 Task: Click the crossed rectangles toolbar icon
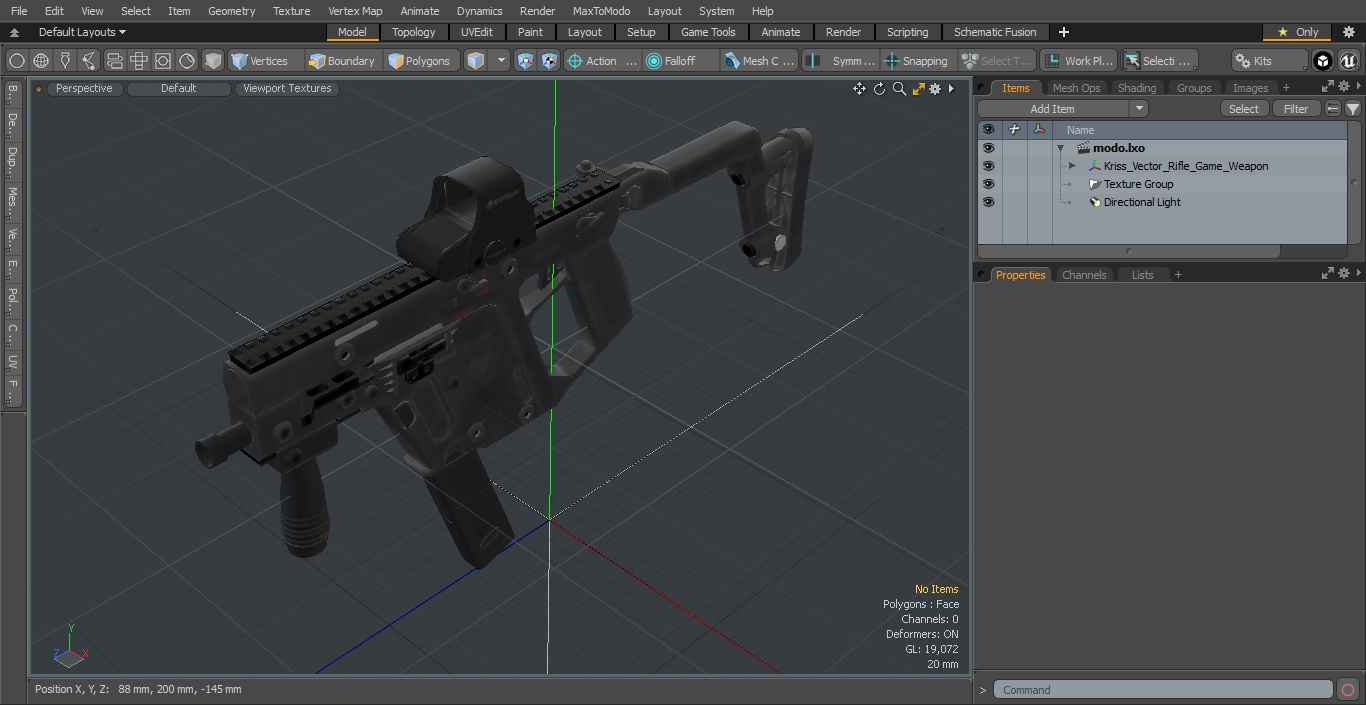(139, 61)
